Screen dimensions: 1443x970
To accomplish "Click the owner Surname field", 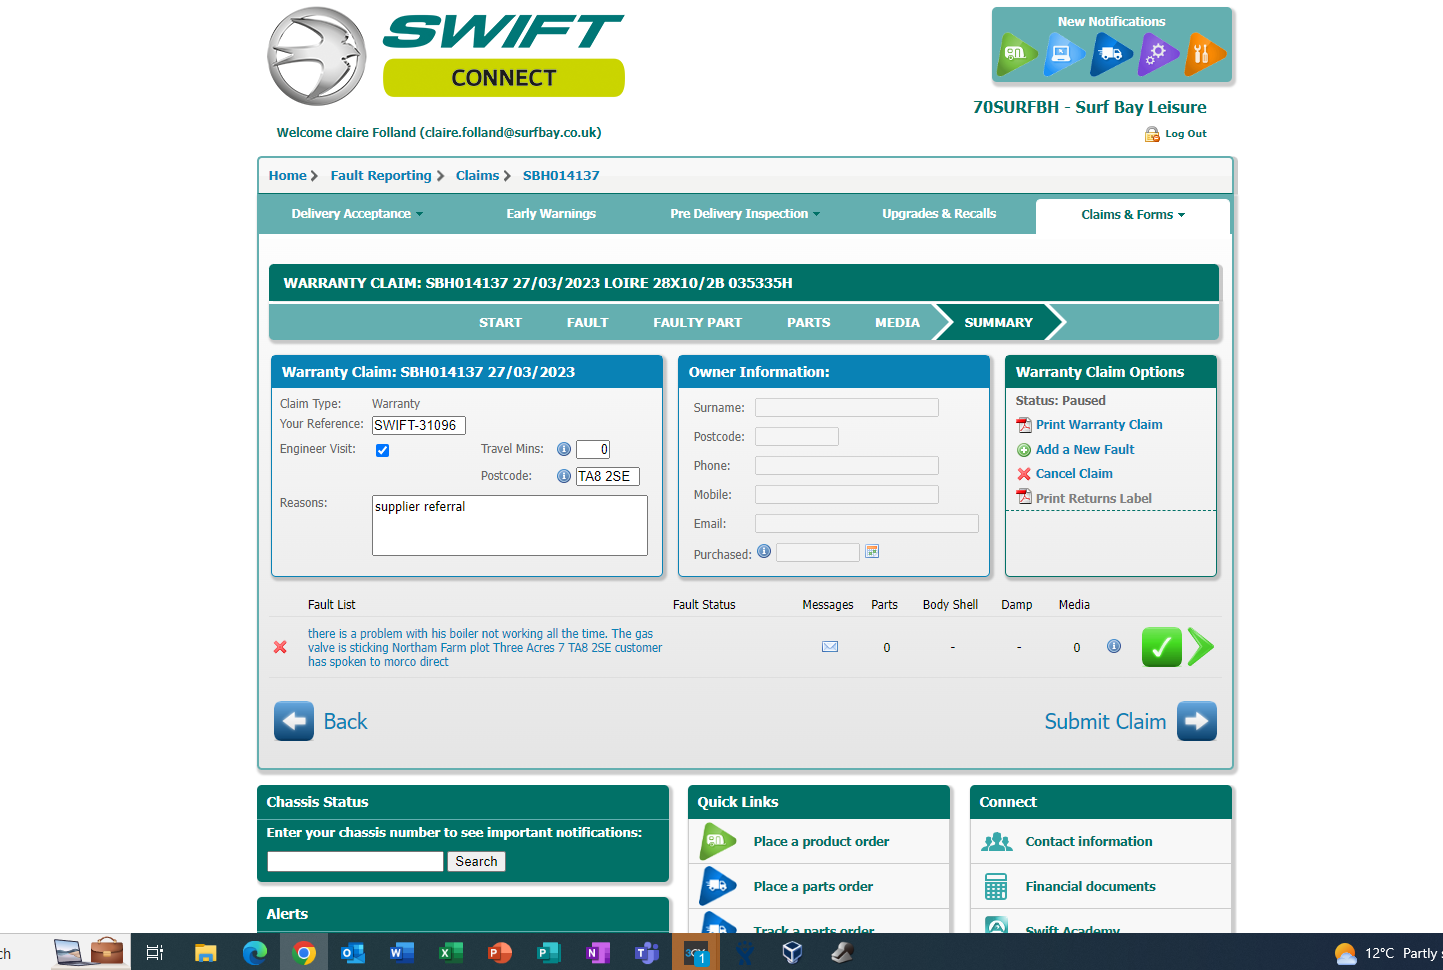I will pos(847,408).
